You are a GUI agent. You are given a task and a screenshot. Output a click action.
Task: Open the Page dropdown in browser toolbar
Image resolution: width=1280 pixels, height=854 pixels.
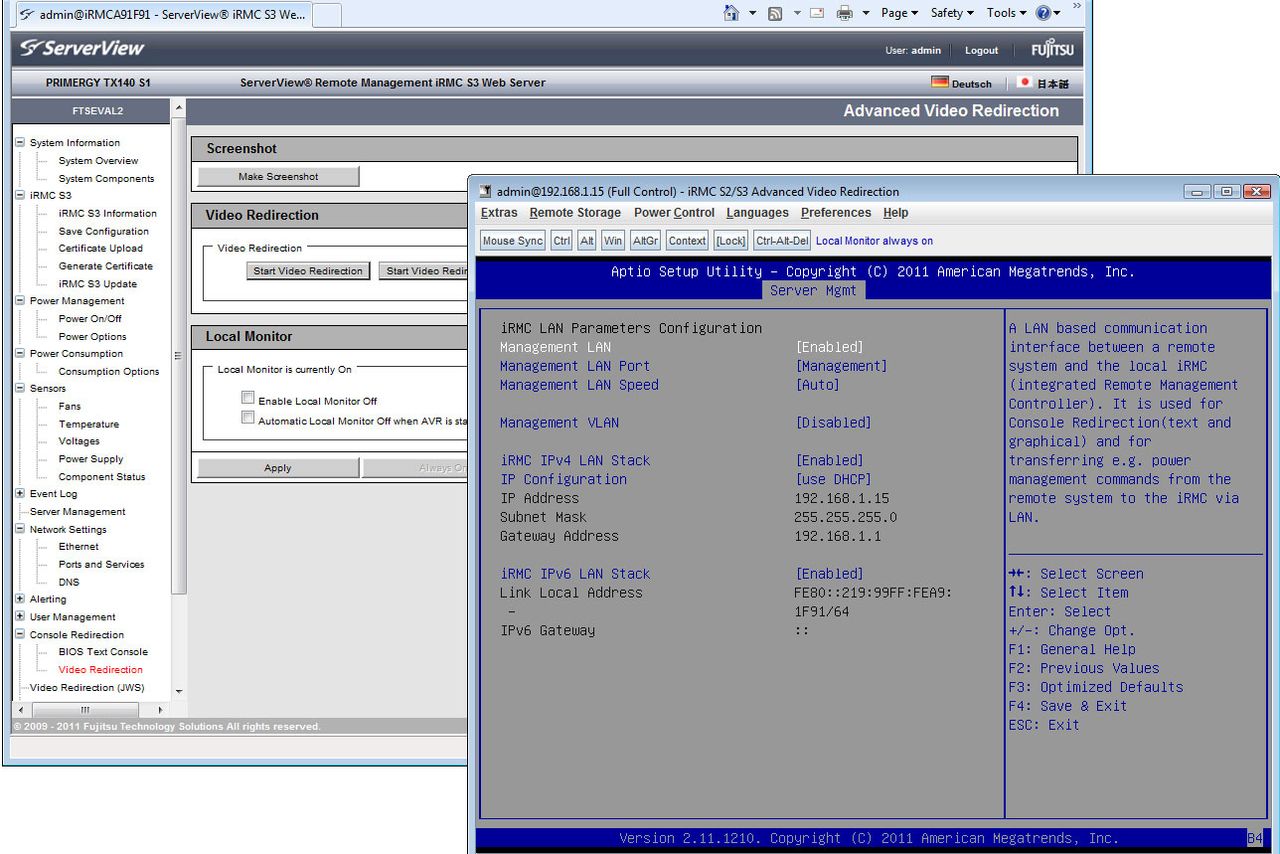899,13
